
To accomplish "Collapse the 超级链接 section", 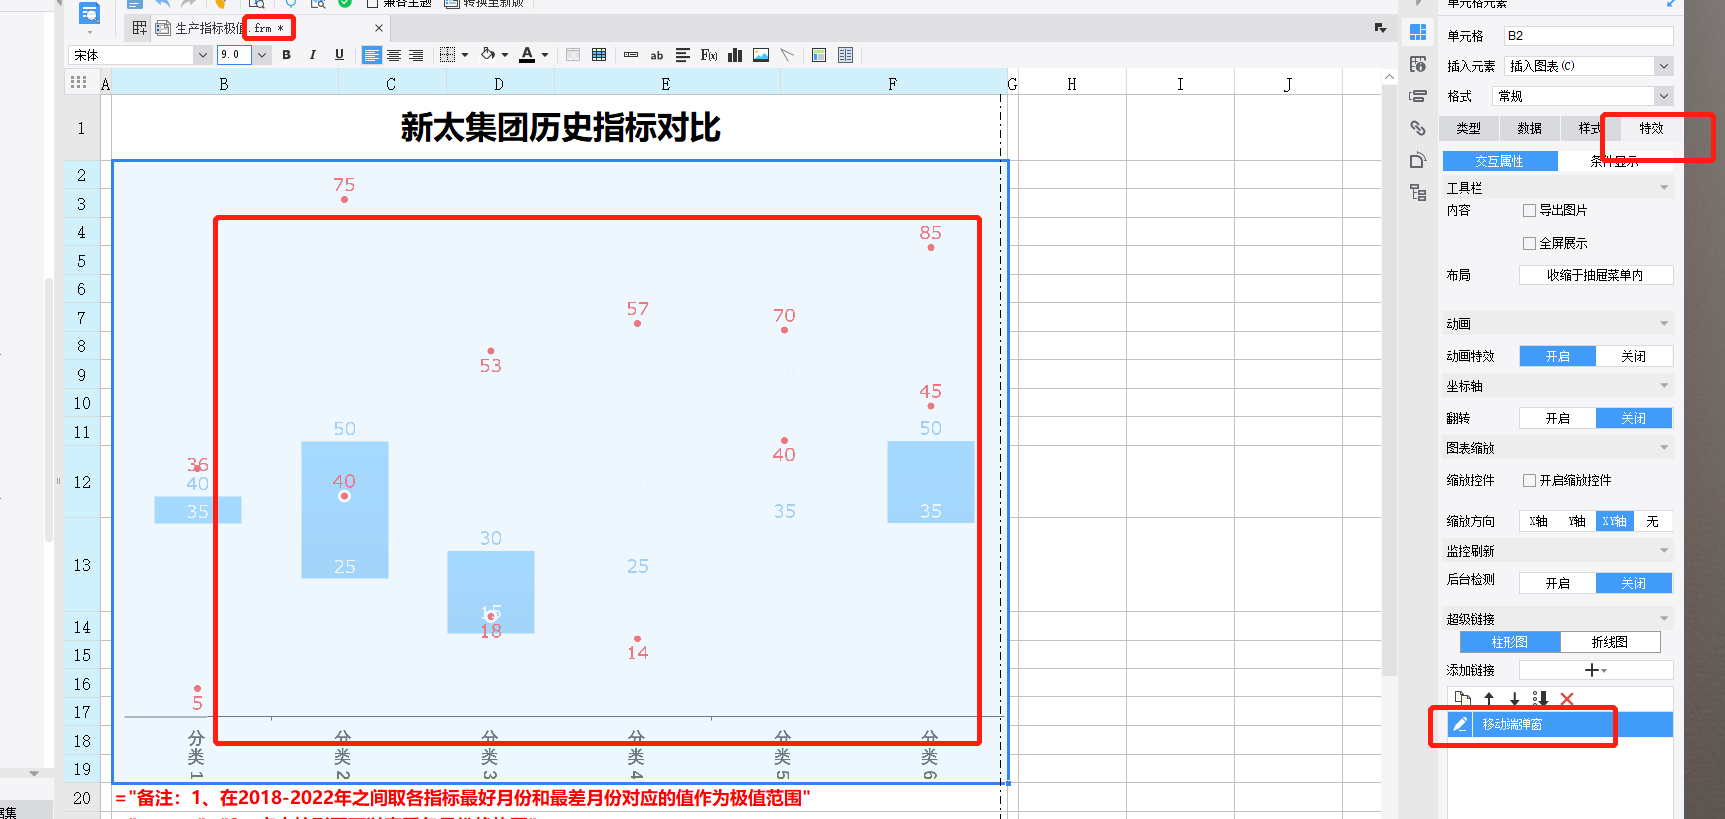I will 1664,618.
